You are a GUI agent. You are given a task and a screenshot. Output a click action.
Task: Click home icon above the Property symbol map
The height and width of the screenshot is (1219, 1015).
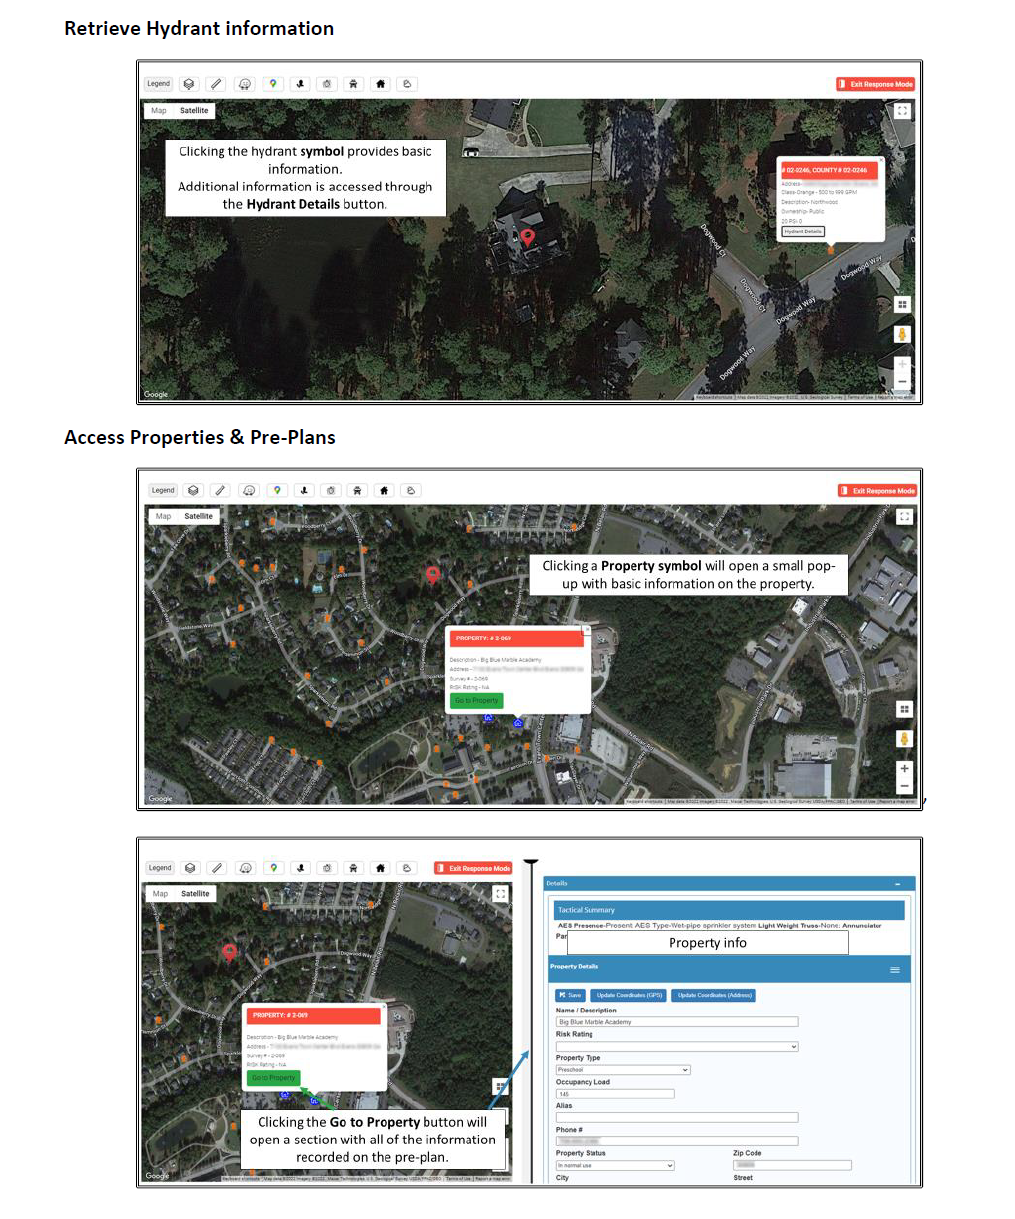pyautogui.click(x=384, y=490)
